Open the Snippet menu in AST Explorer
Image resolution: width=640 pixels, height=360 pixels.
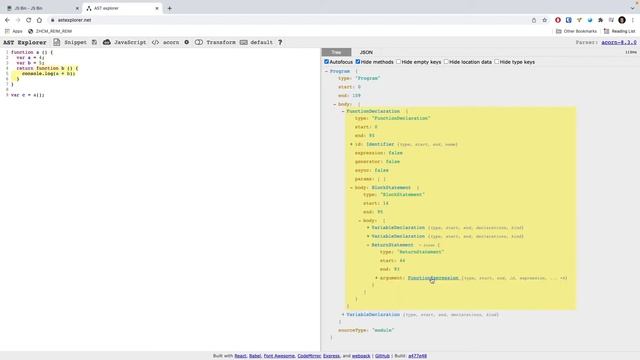75,42
